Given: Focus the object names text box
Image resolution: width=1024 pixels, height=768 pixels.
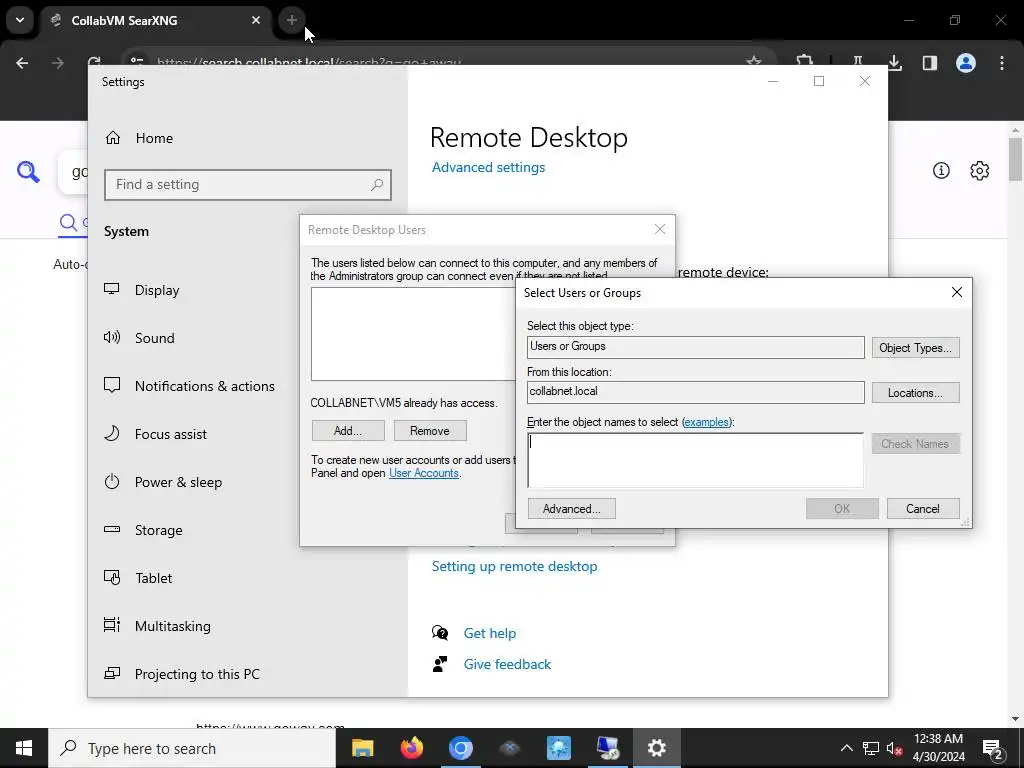Looking at the screenshot, I should tap(696, 460).
